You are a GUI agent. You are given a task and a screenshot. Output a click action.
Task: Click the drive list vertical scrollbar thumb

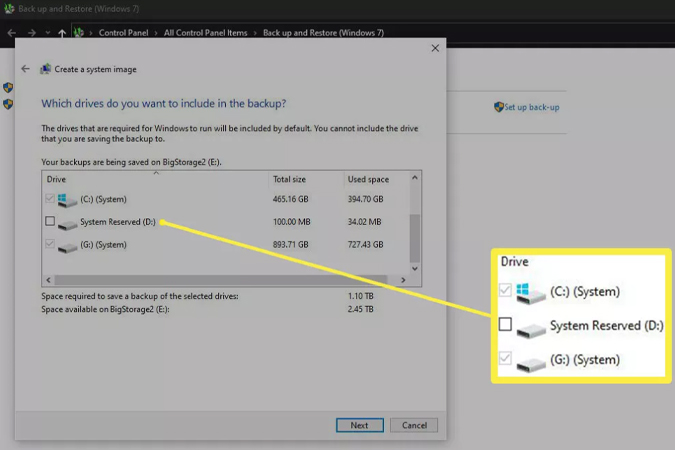coord(416,236)
